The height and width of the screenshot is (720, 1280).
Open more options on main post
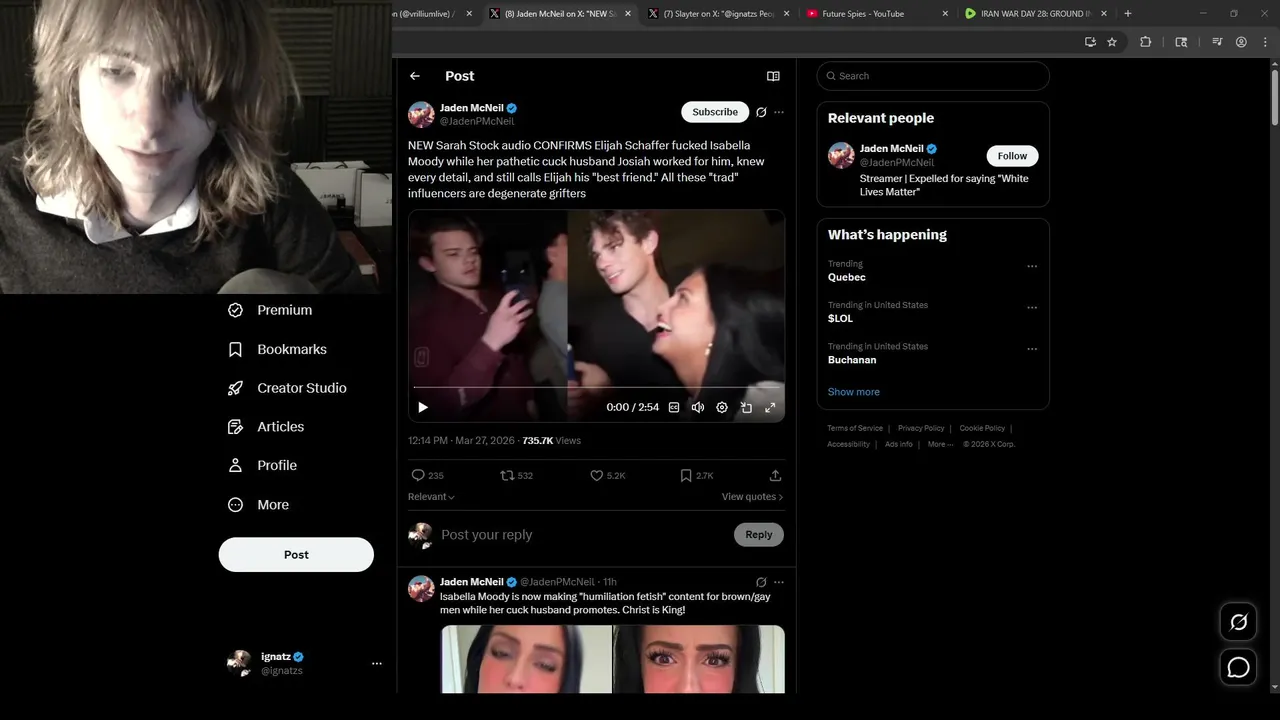pyautogui.click(x=779, y=112)
